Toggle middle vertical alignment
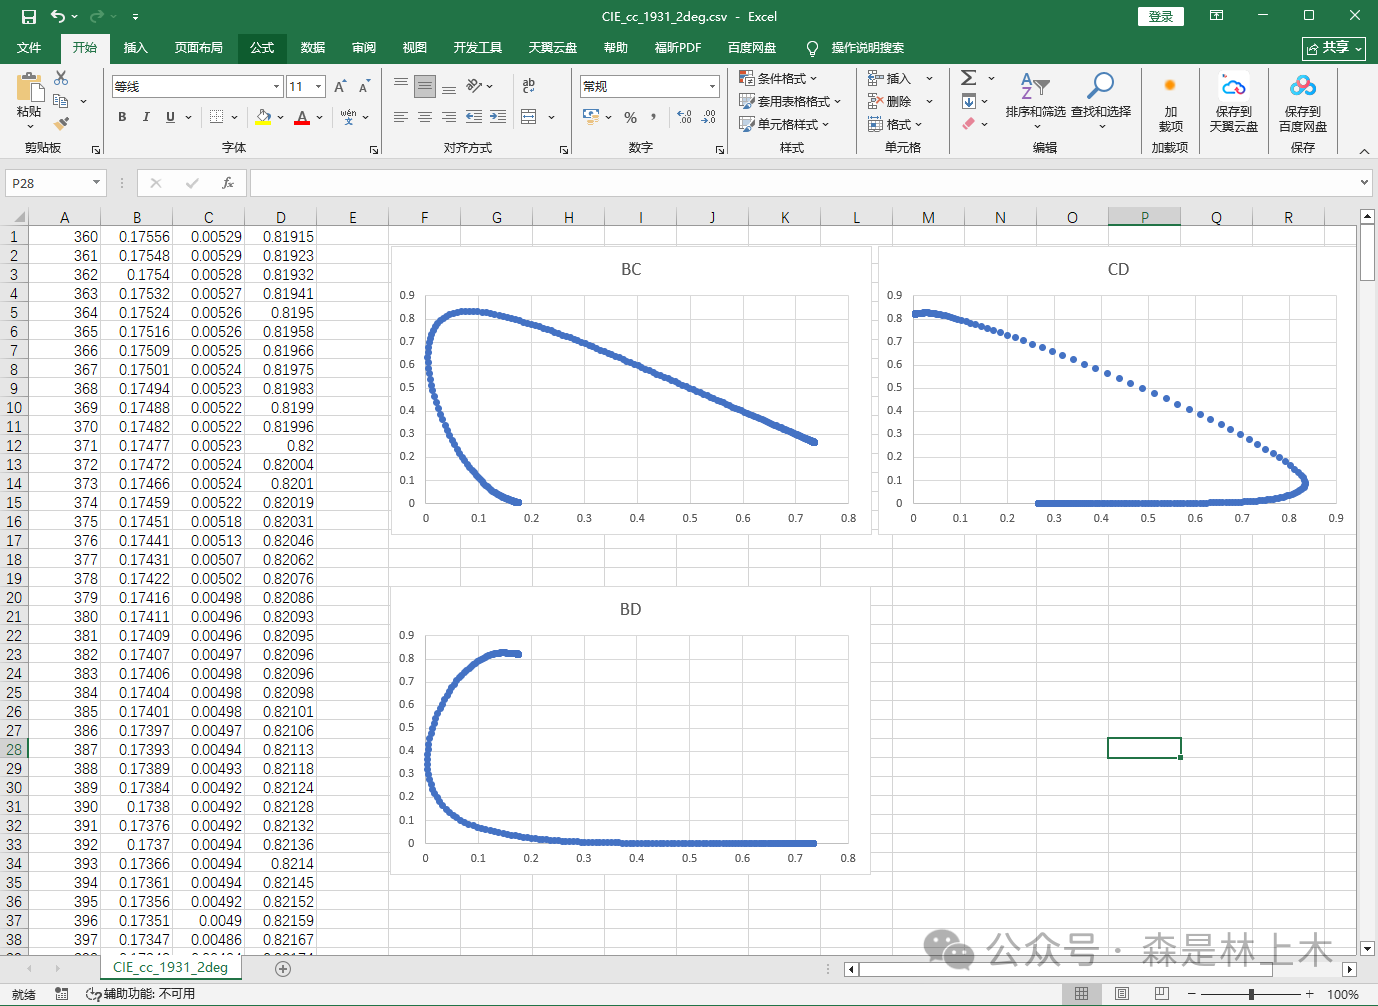The width and height of the screenshot is (1378, 1006). [425, 86]
